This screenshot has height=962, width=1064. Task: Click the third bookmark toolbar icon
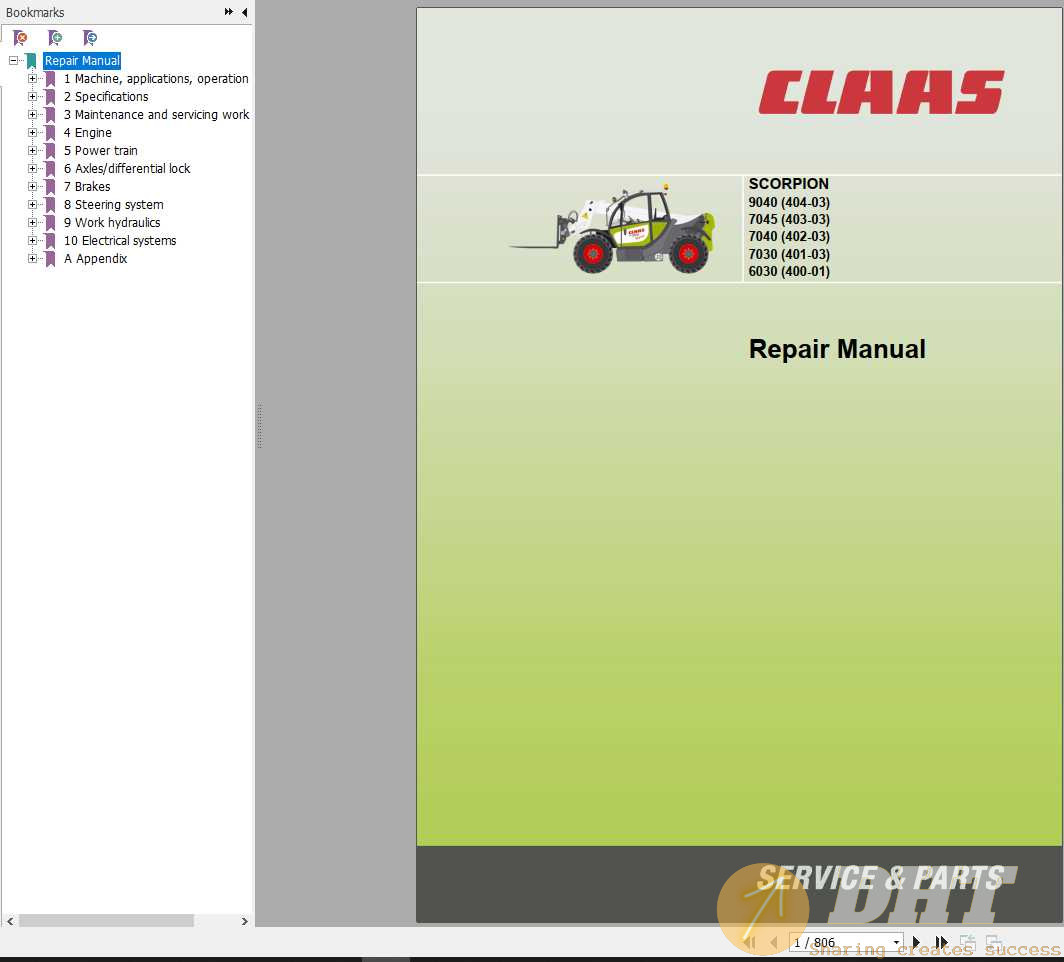pyautogui.click(x=90, y=38)
